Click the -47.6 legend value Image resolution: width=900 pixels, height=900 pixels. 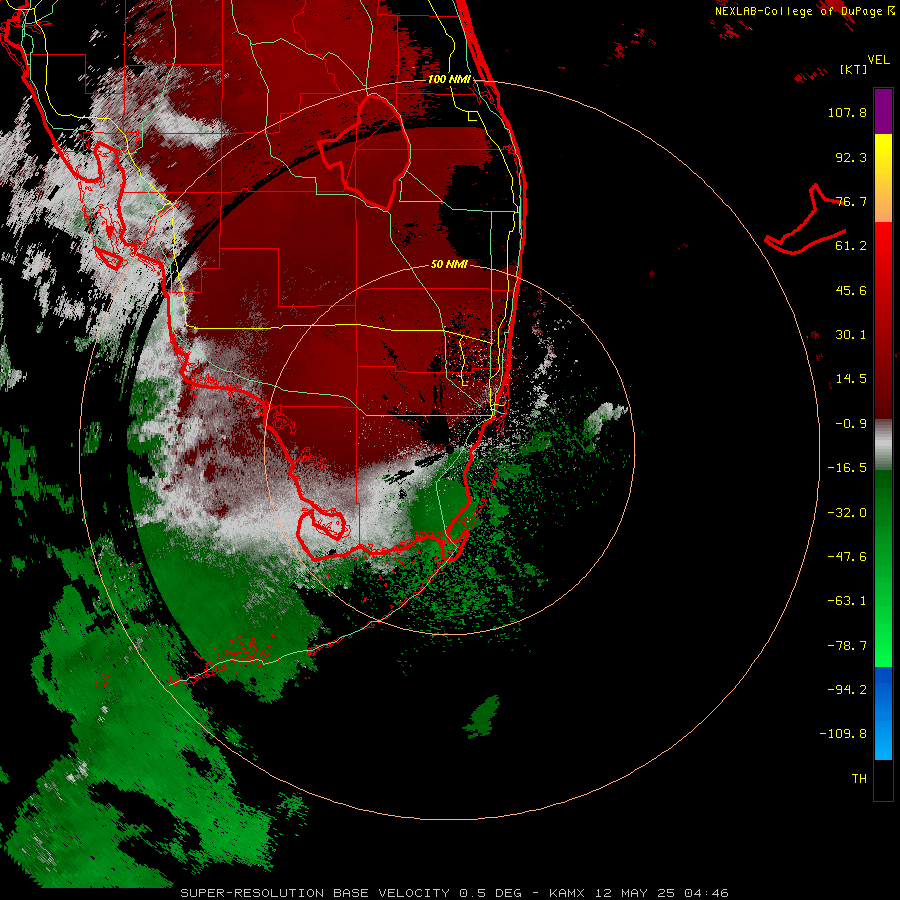pos(847,557)
